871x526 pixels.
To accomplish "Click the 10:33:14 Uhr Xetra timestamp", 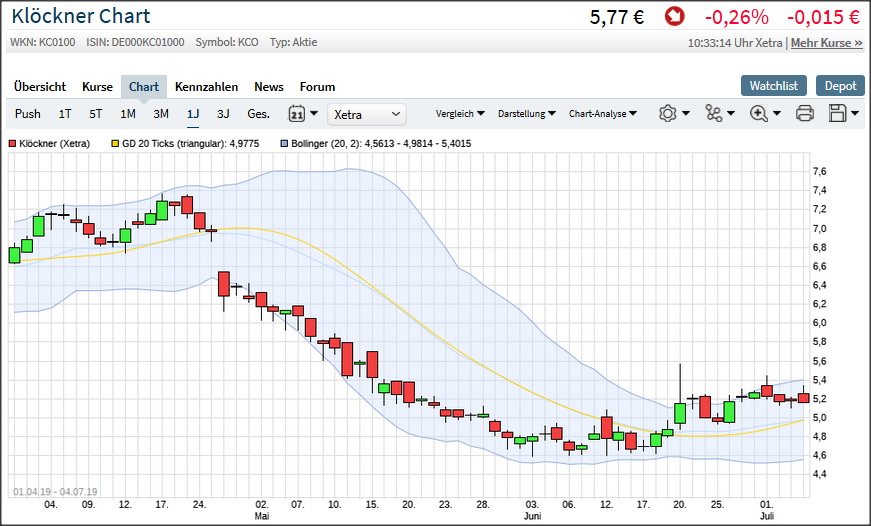I will [735, 43].
